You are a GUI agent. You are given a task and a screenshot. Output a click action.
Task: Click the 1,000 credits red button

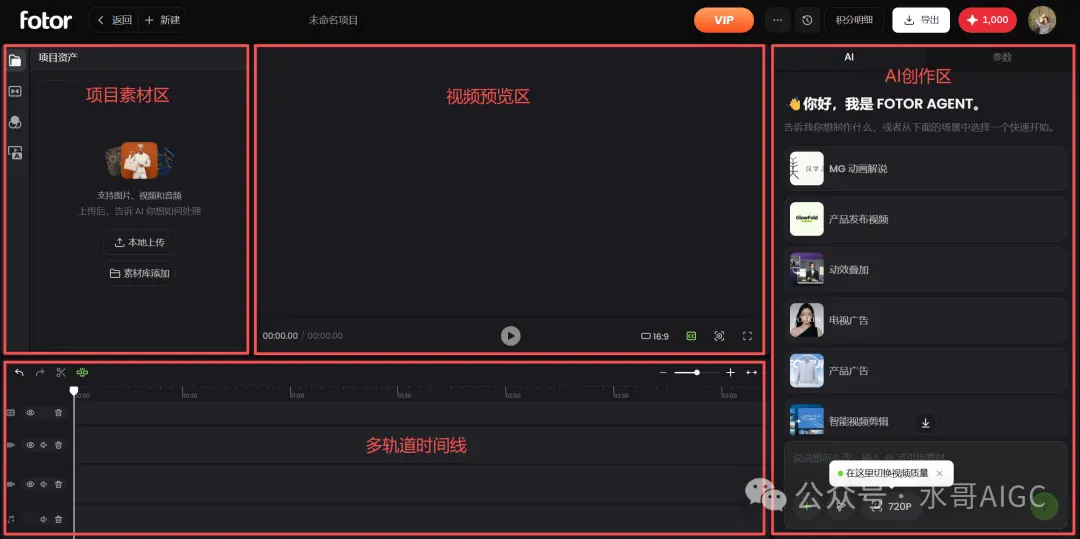click(x=988, y=20)
